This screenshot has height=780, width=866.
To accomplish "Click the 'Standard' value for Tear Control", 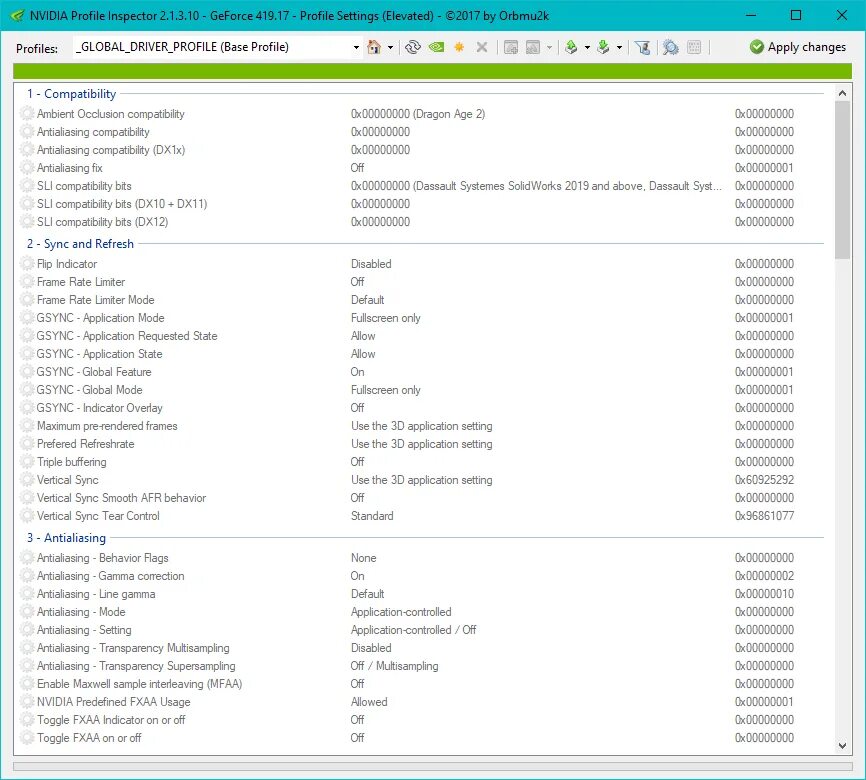I will (372, 516).
